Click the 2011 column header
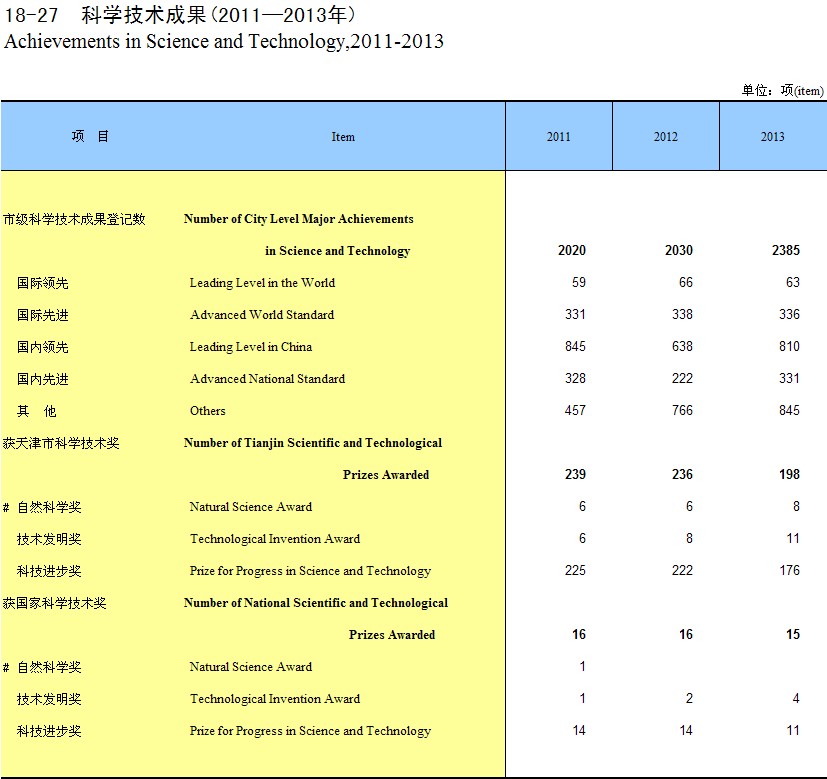 pos(558,137)
